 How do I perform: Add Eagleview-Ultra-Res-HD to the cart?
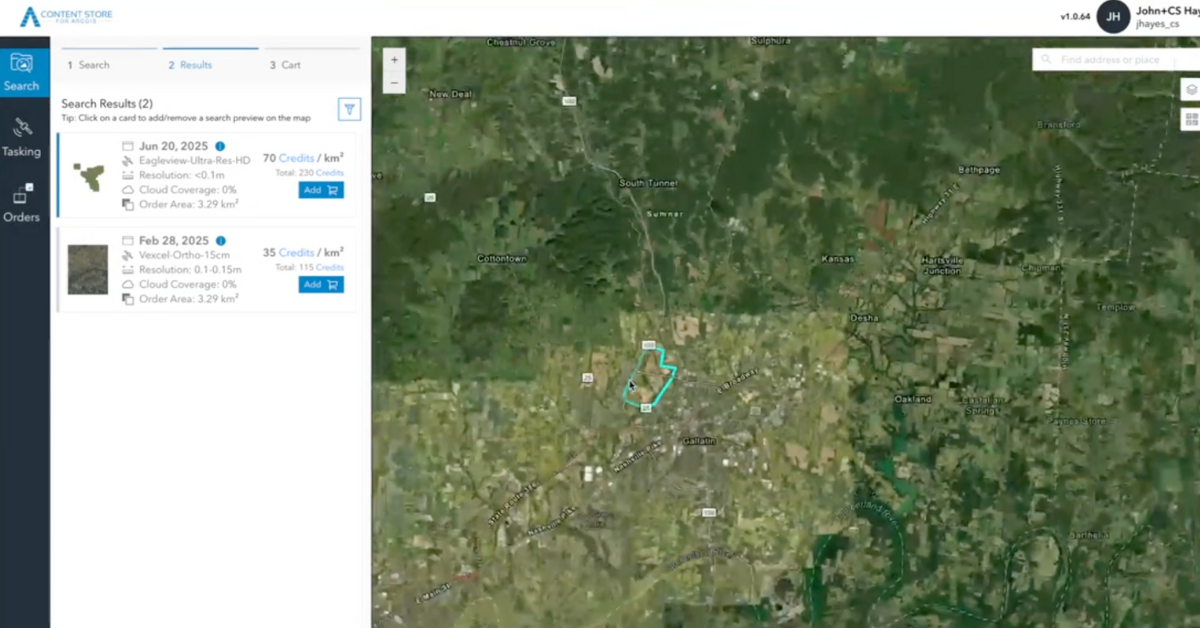pyautogui.click(x=321, y=189)
